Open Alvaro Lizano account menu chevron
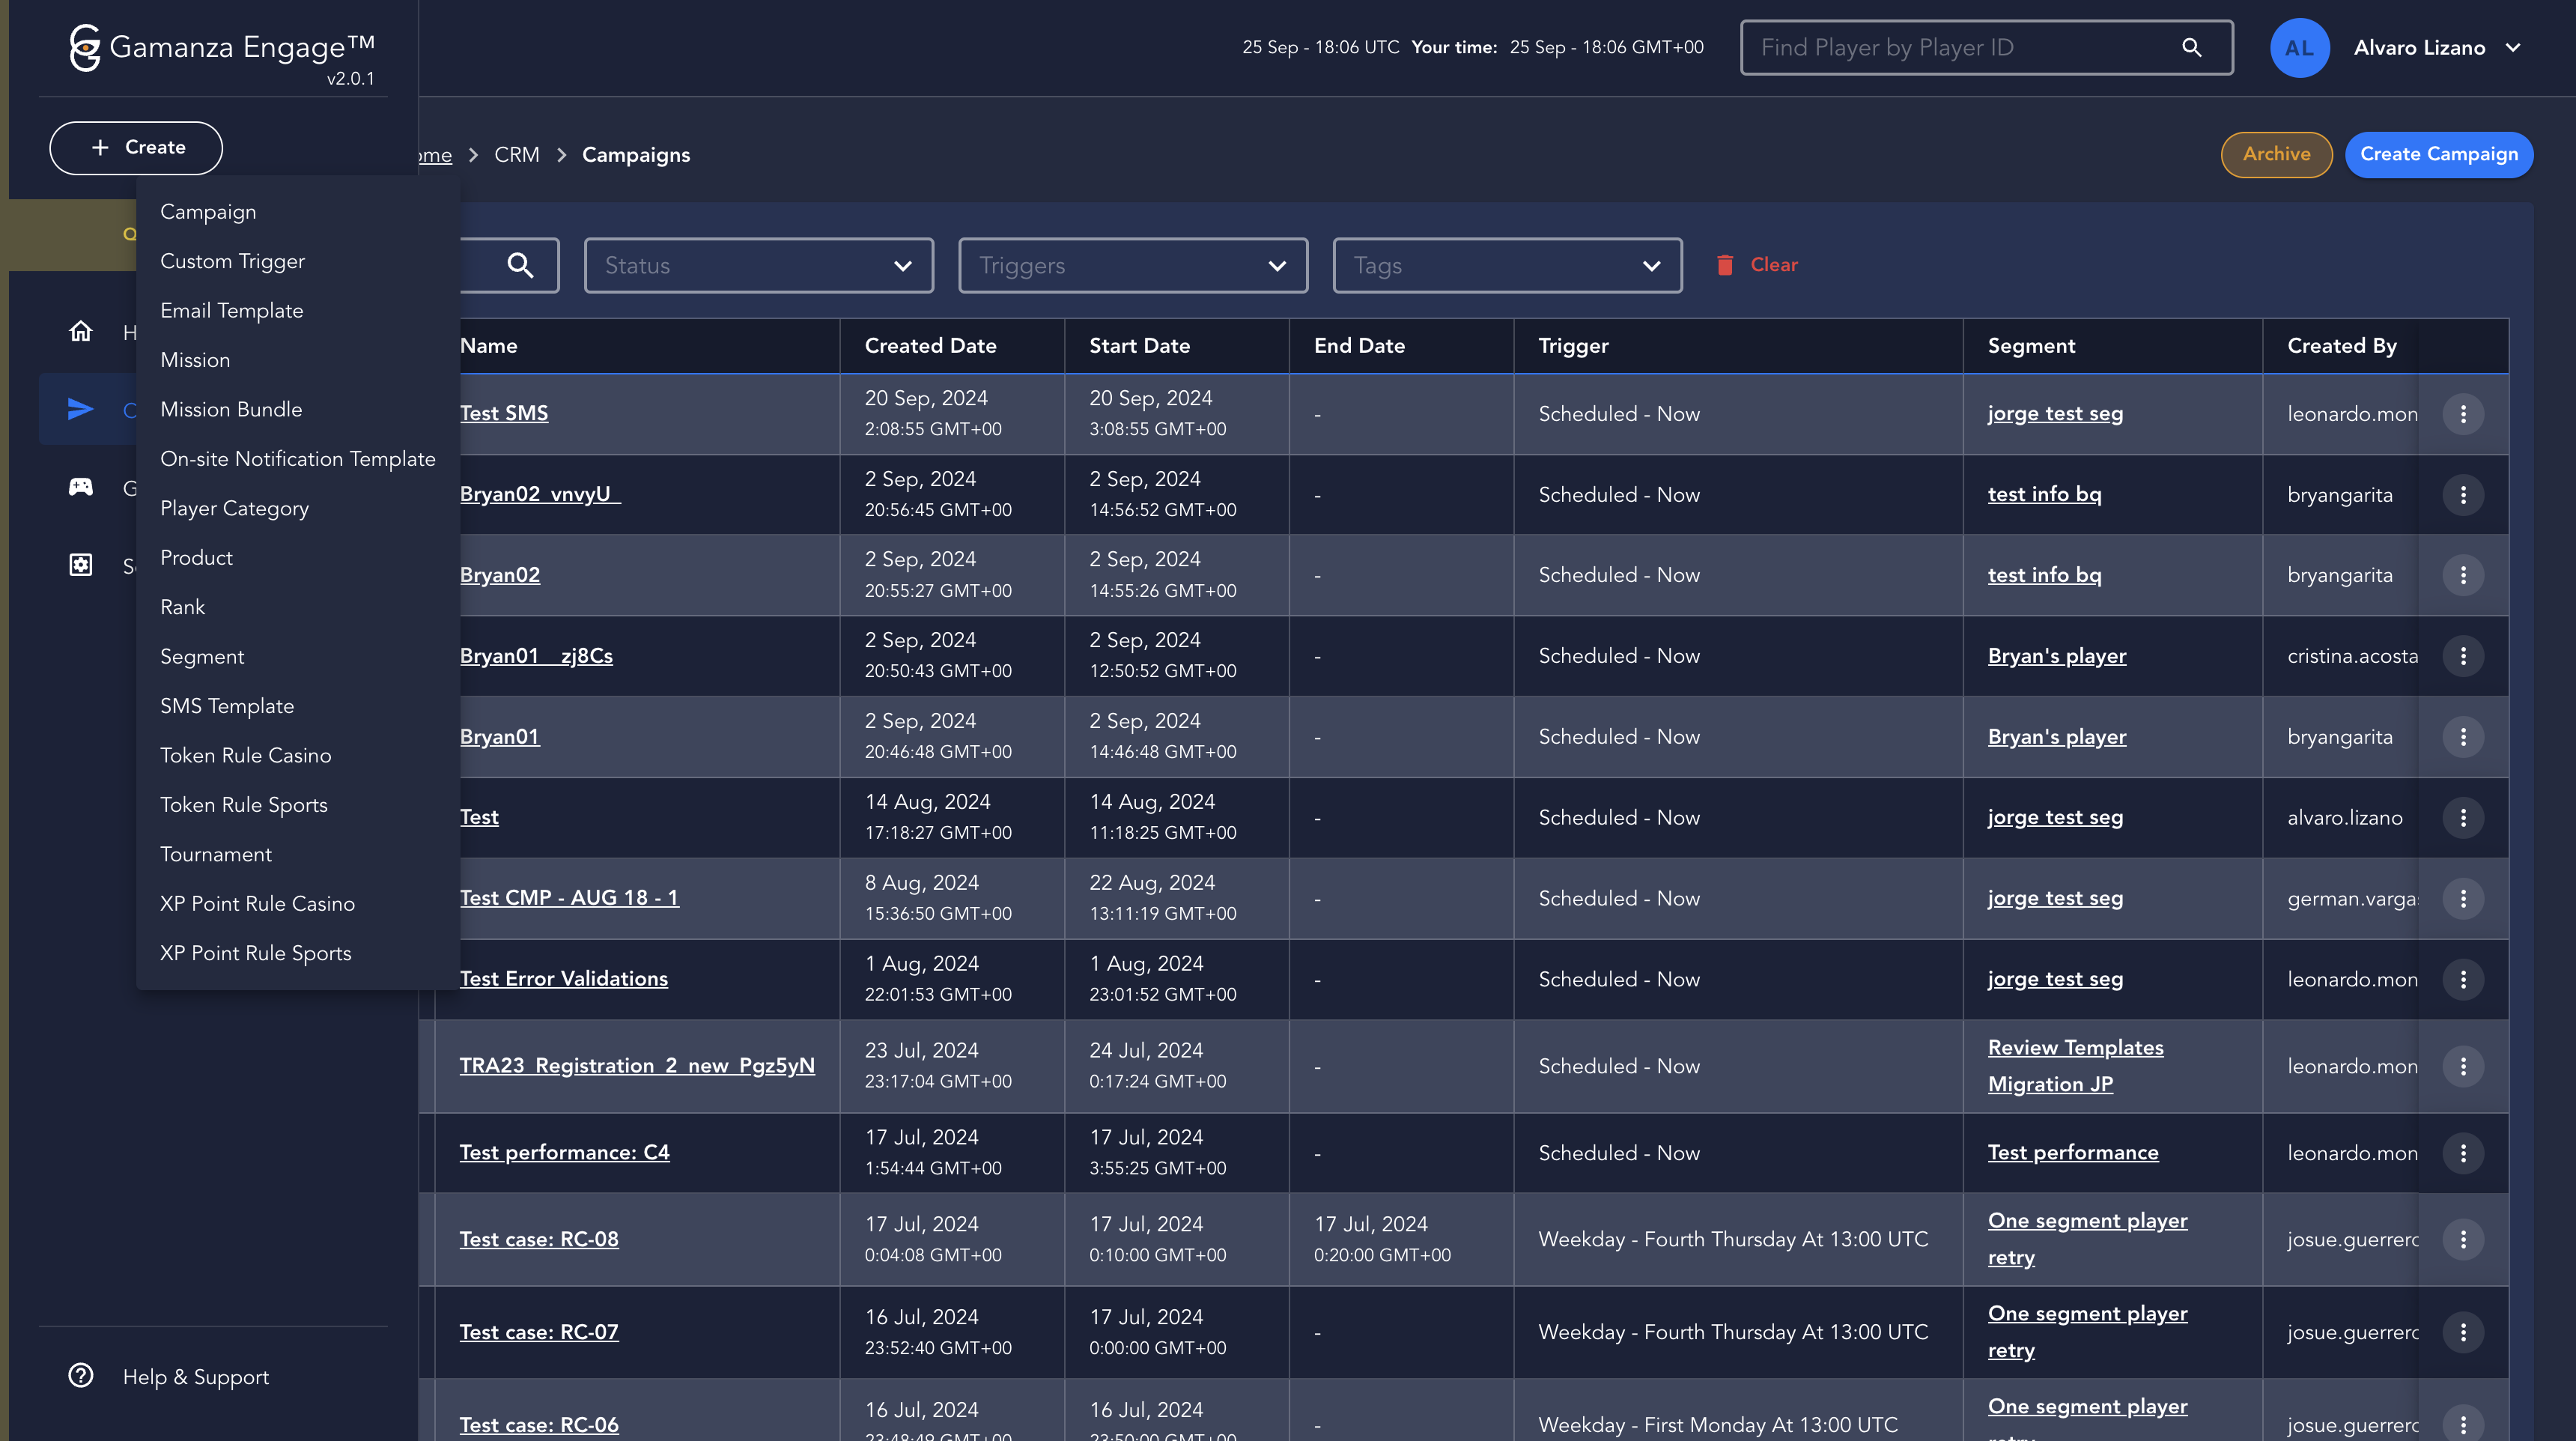The height and width of the screenshot is (1441, 2576). tap(2513, 47)
